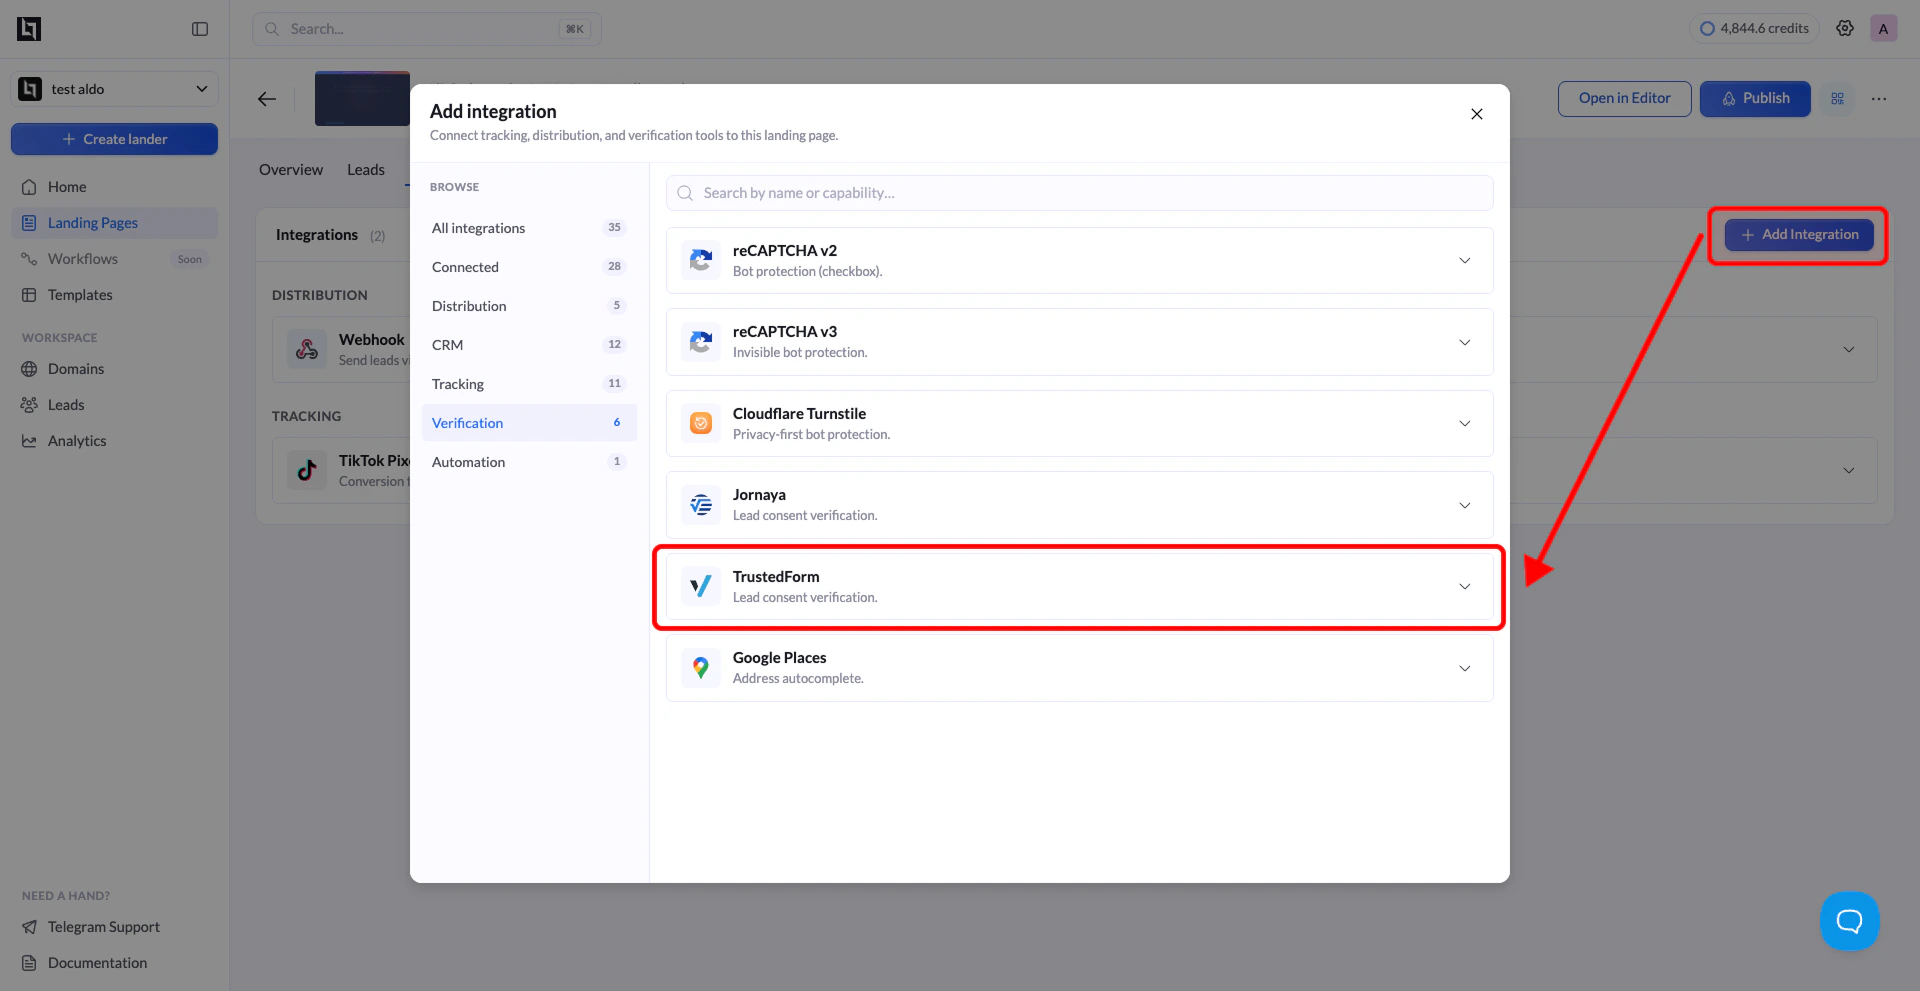
Task: Open user avatar 'A' menu
Action: [1883, 28]
